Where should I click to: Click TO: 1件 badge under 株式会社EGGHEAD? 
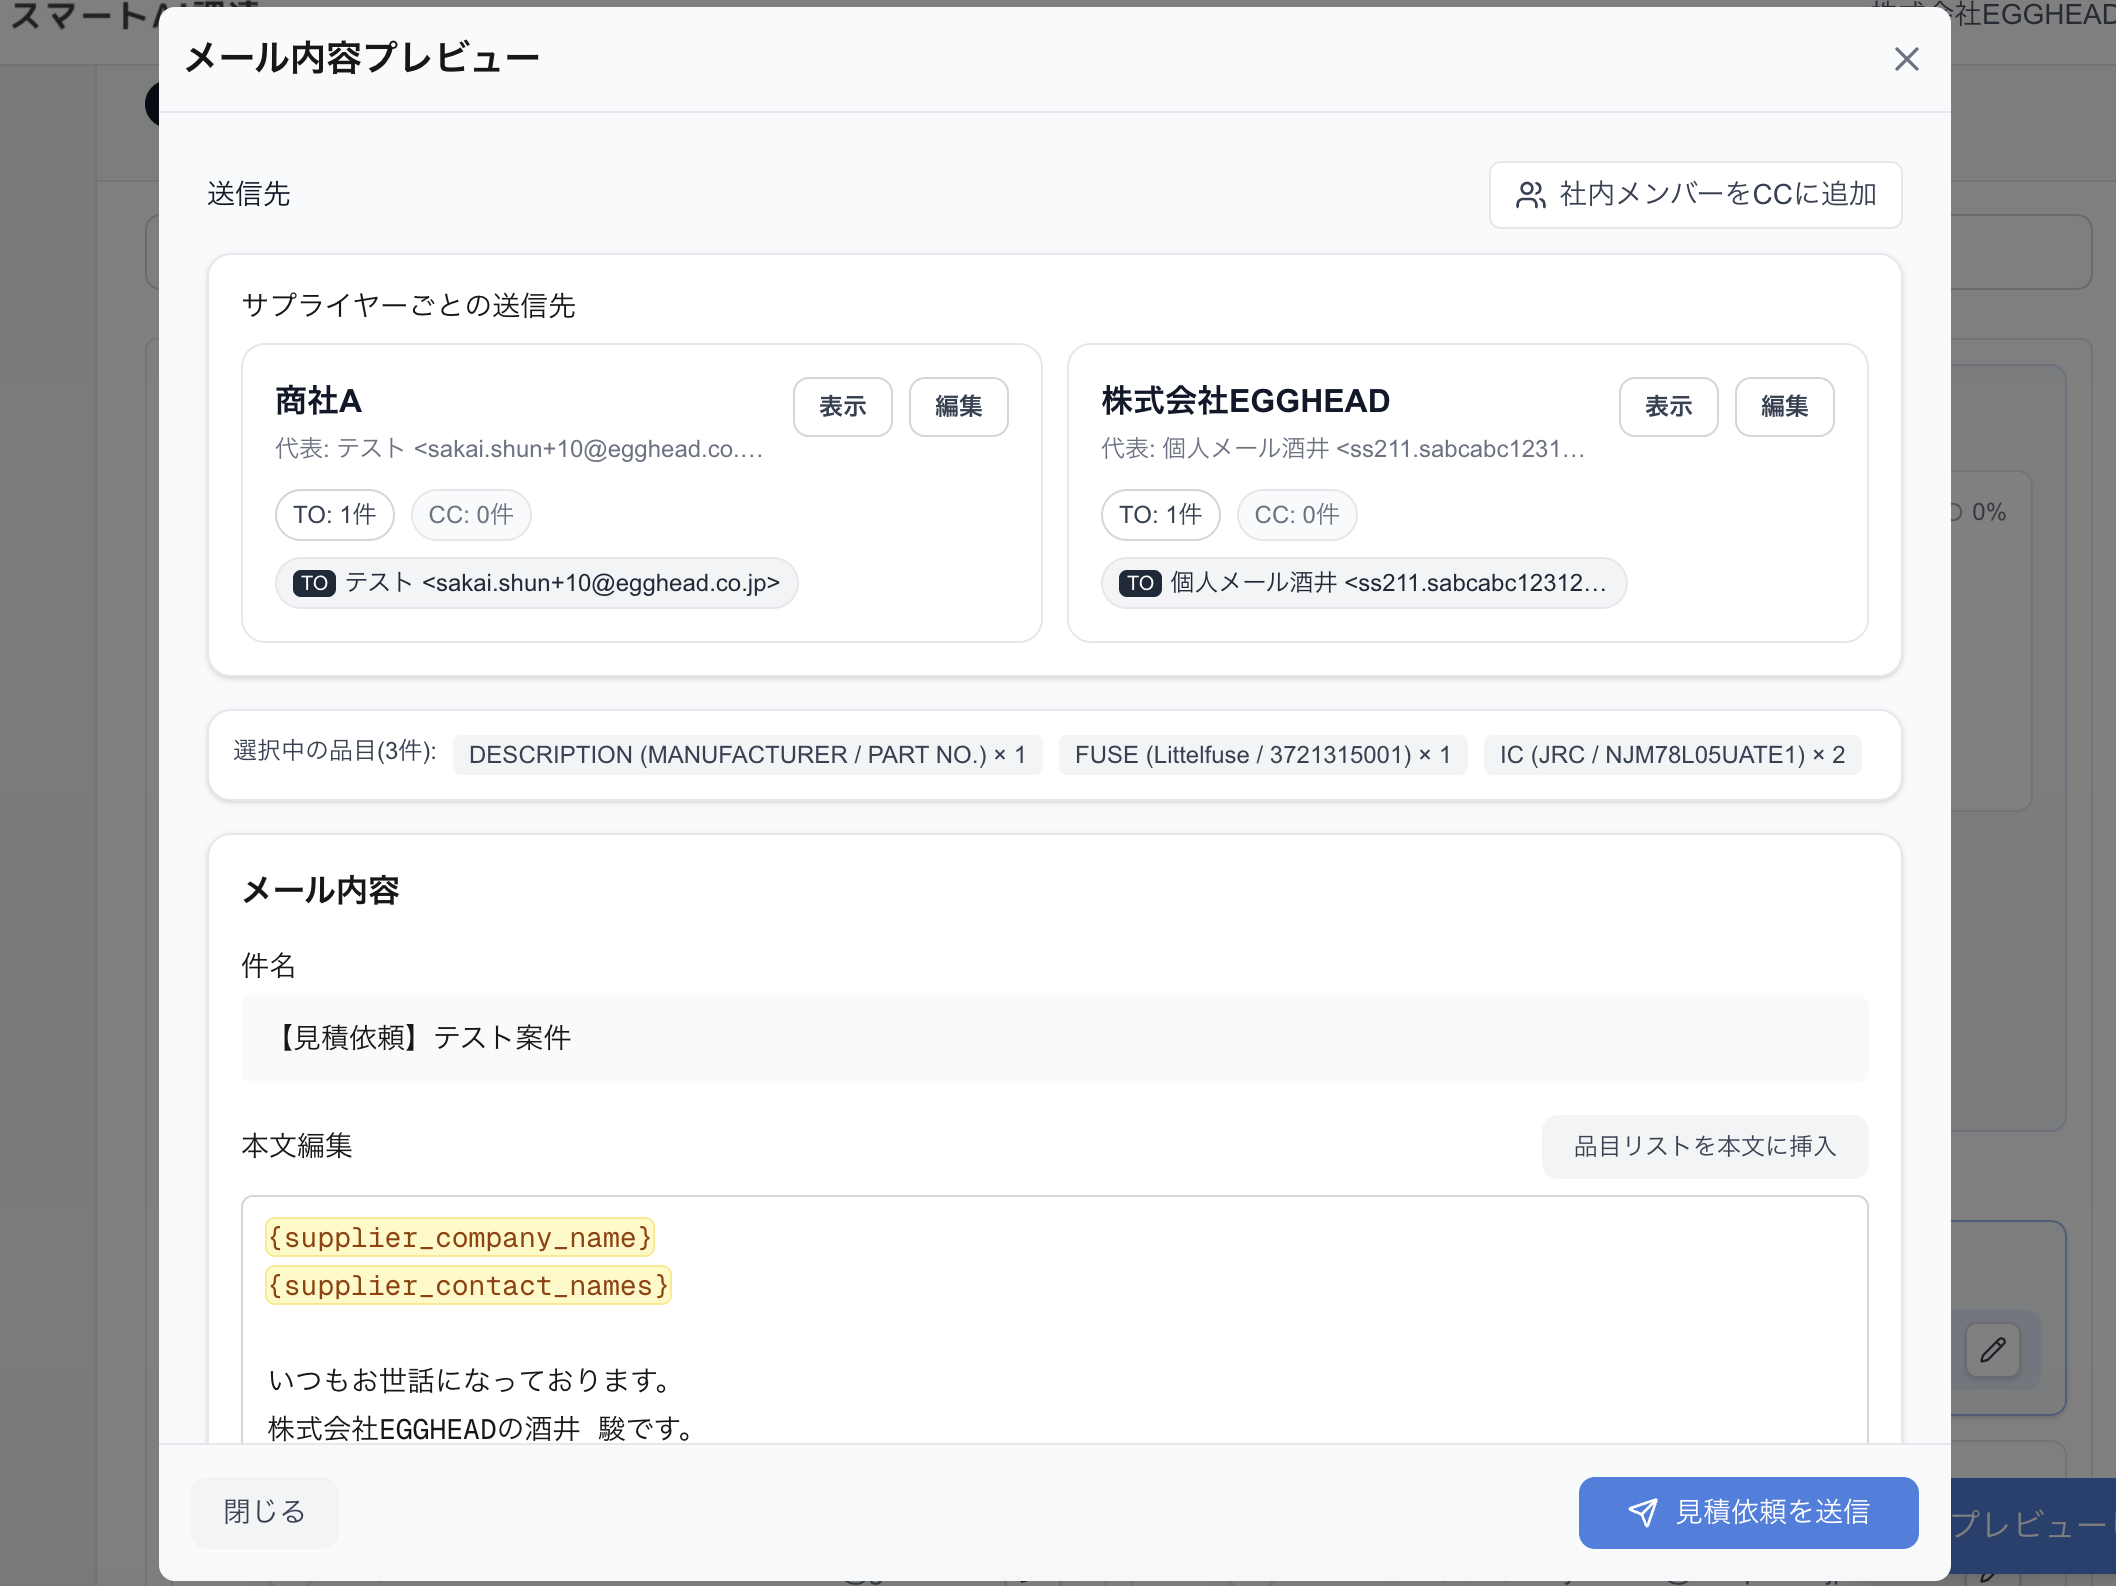(1160, 515)
